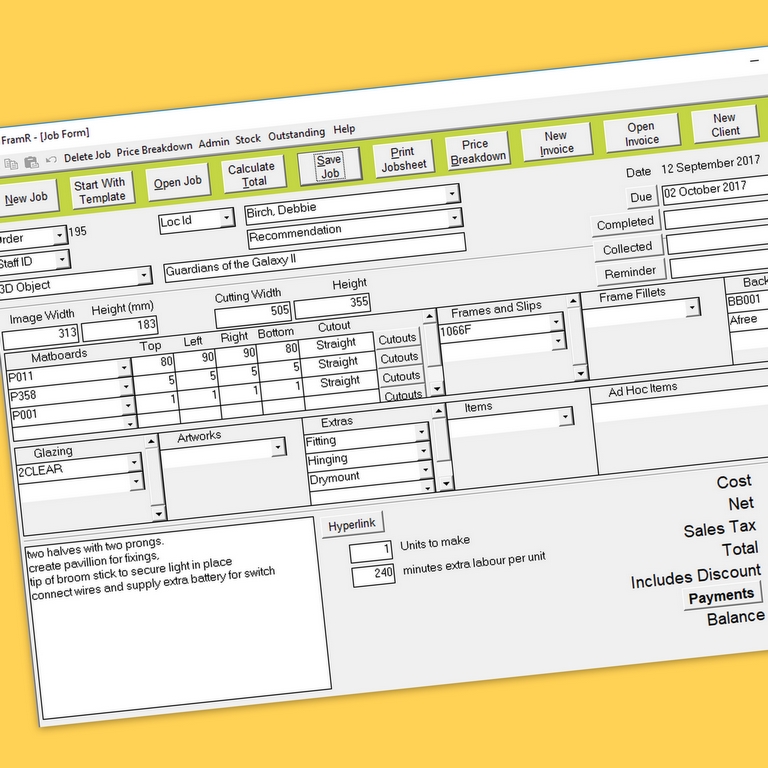Start a job with the Start With Template button

100,190
